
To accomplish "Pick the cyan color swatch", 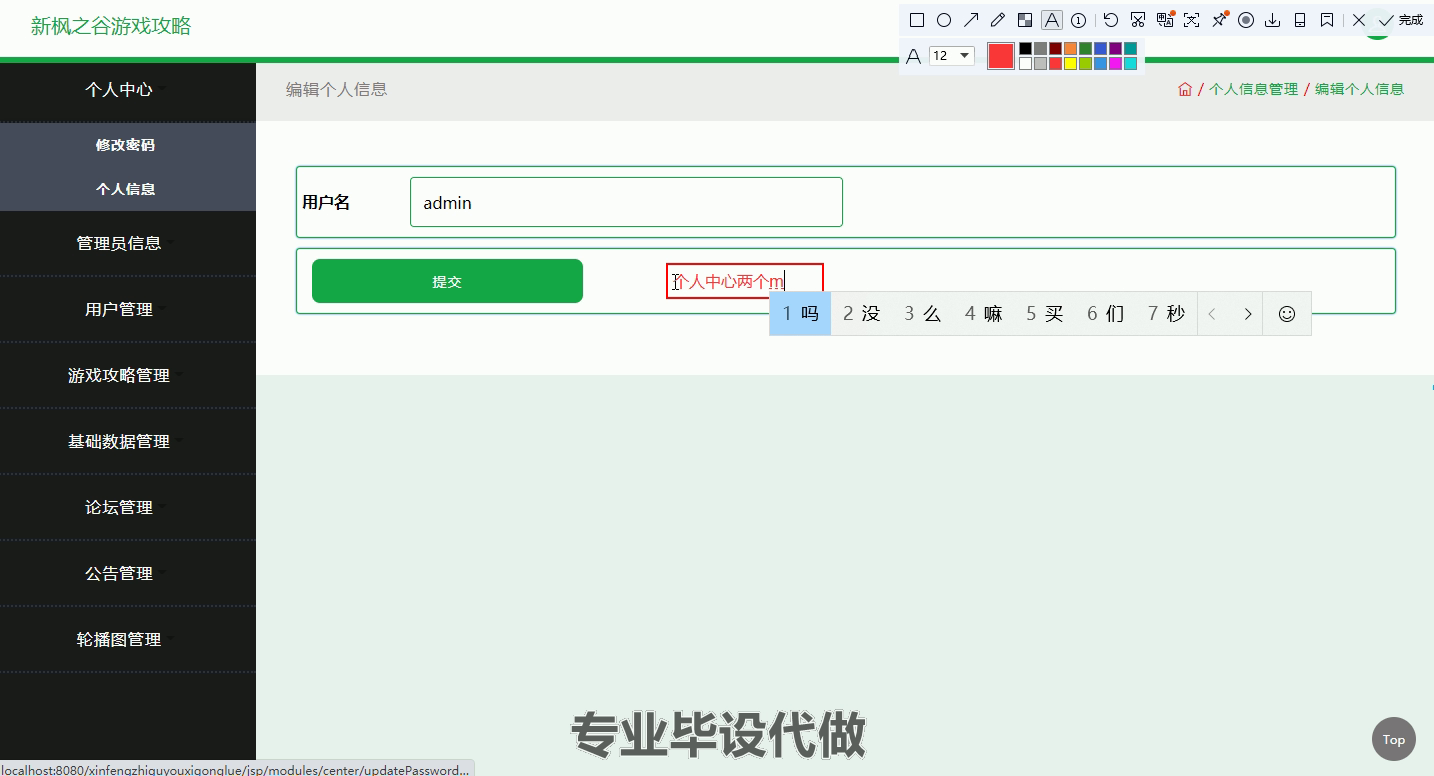I will [x=1130, y=64].
